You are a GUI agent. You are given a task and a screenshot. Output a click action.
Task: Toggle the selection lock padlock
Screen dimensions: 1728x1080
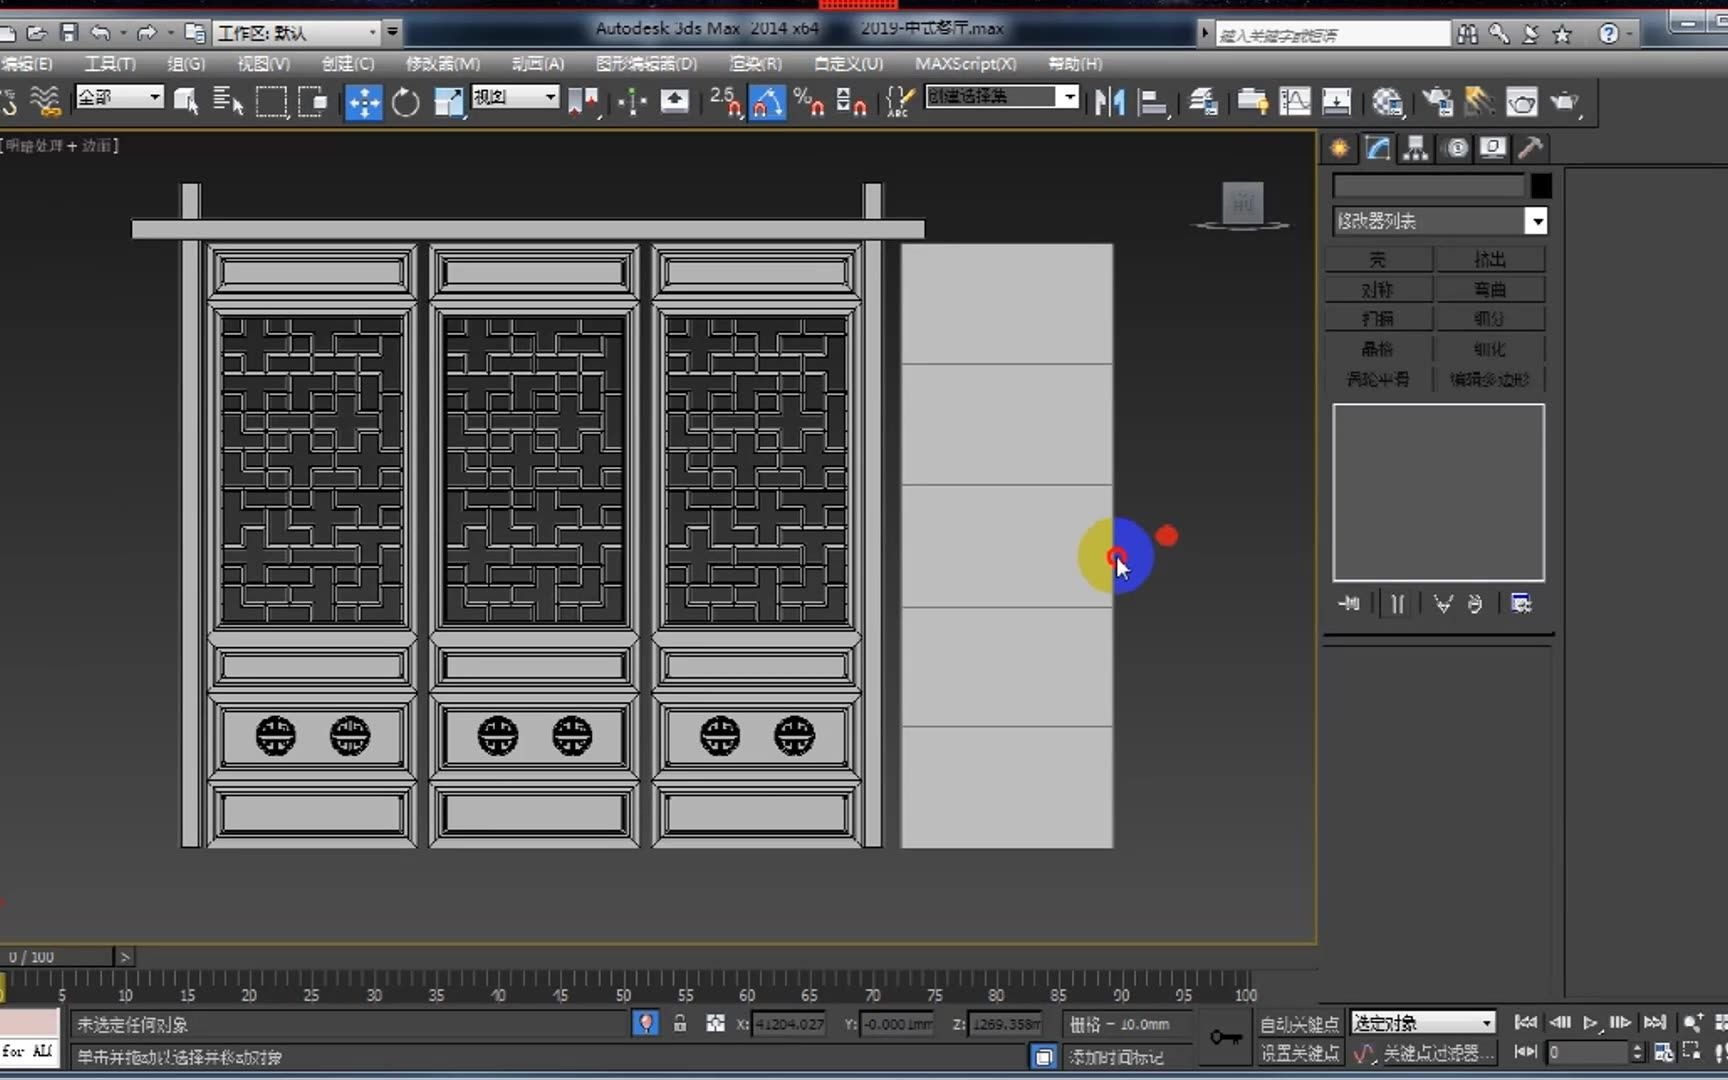pyautogui.click(x=680, y=1023)
